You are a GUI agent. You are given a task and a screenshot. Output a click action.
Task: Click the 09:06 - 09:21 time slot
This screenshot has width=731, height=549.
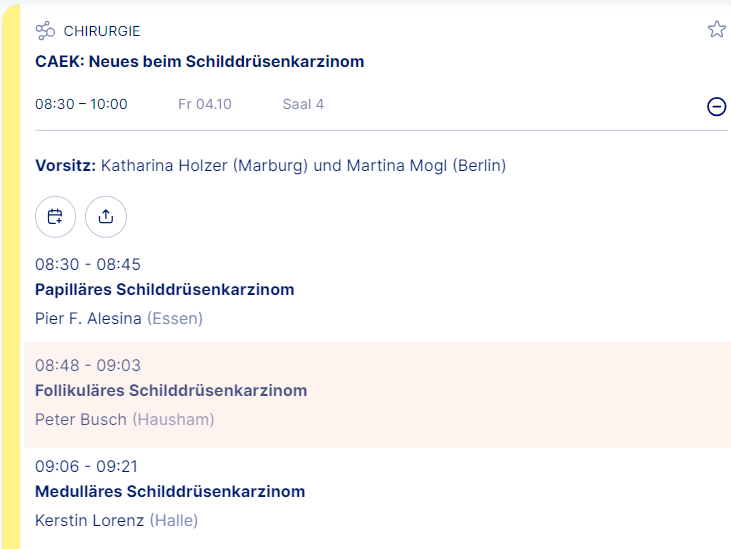[x=87, y=466]
